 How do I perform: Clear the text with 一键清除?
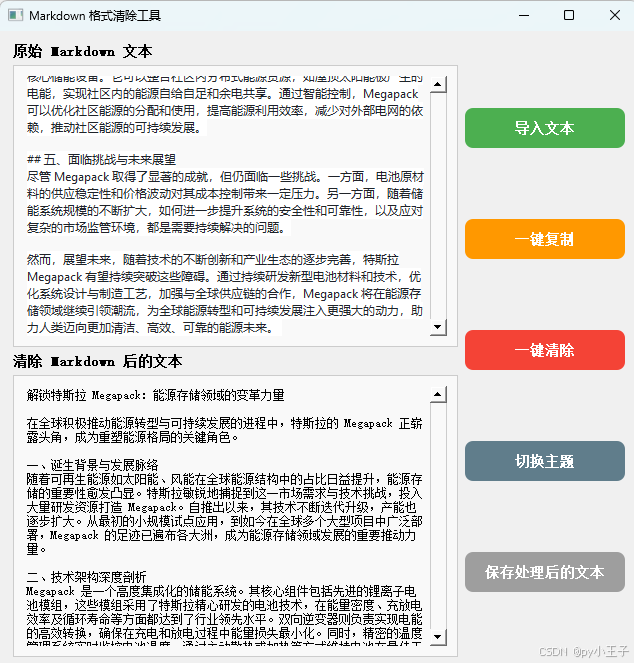click(545, 350)
